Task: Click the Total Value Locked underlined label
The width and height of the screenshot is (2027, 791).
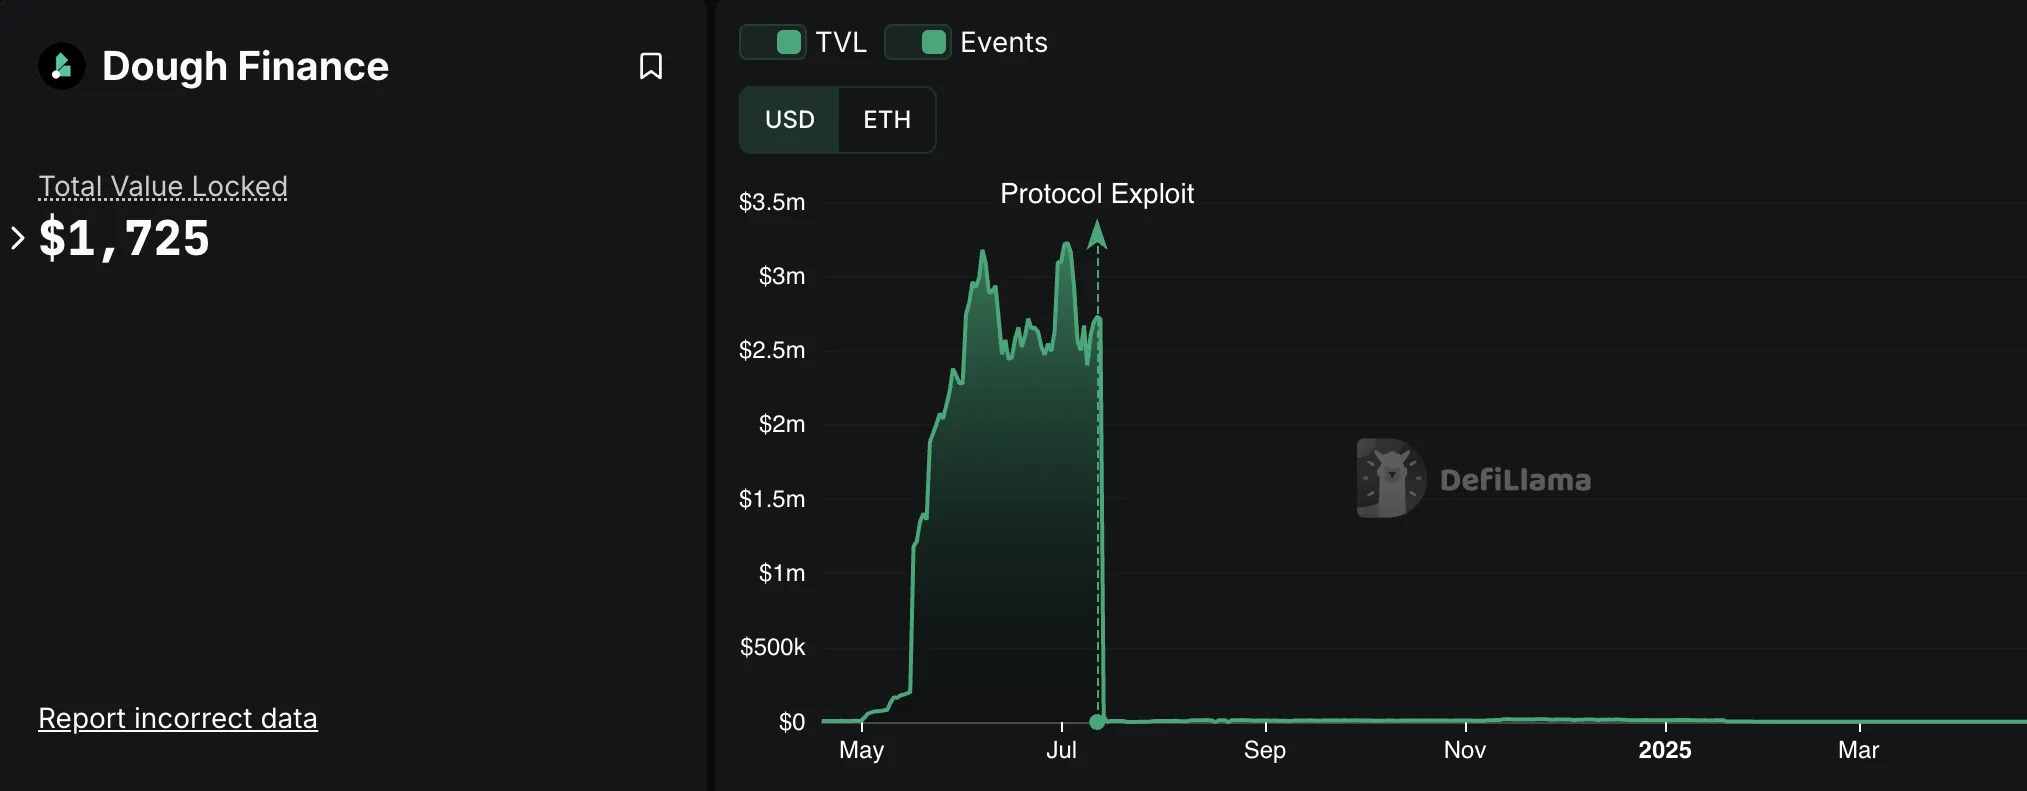Action: click(x=163, y=186)
